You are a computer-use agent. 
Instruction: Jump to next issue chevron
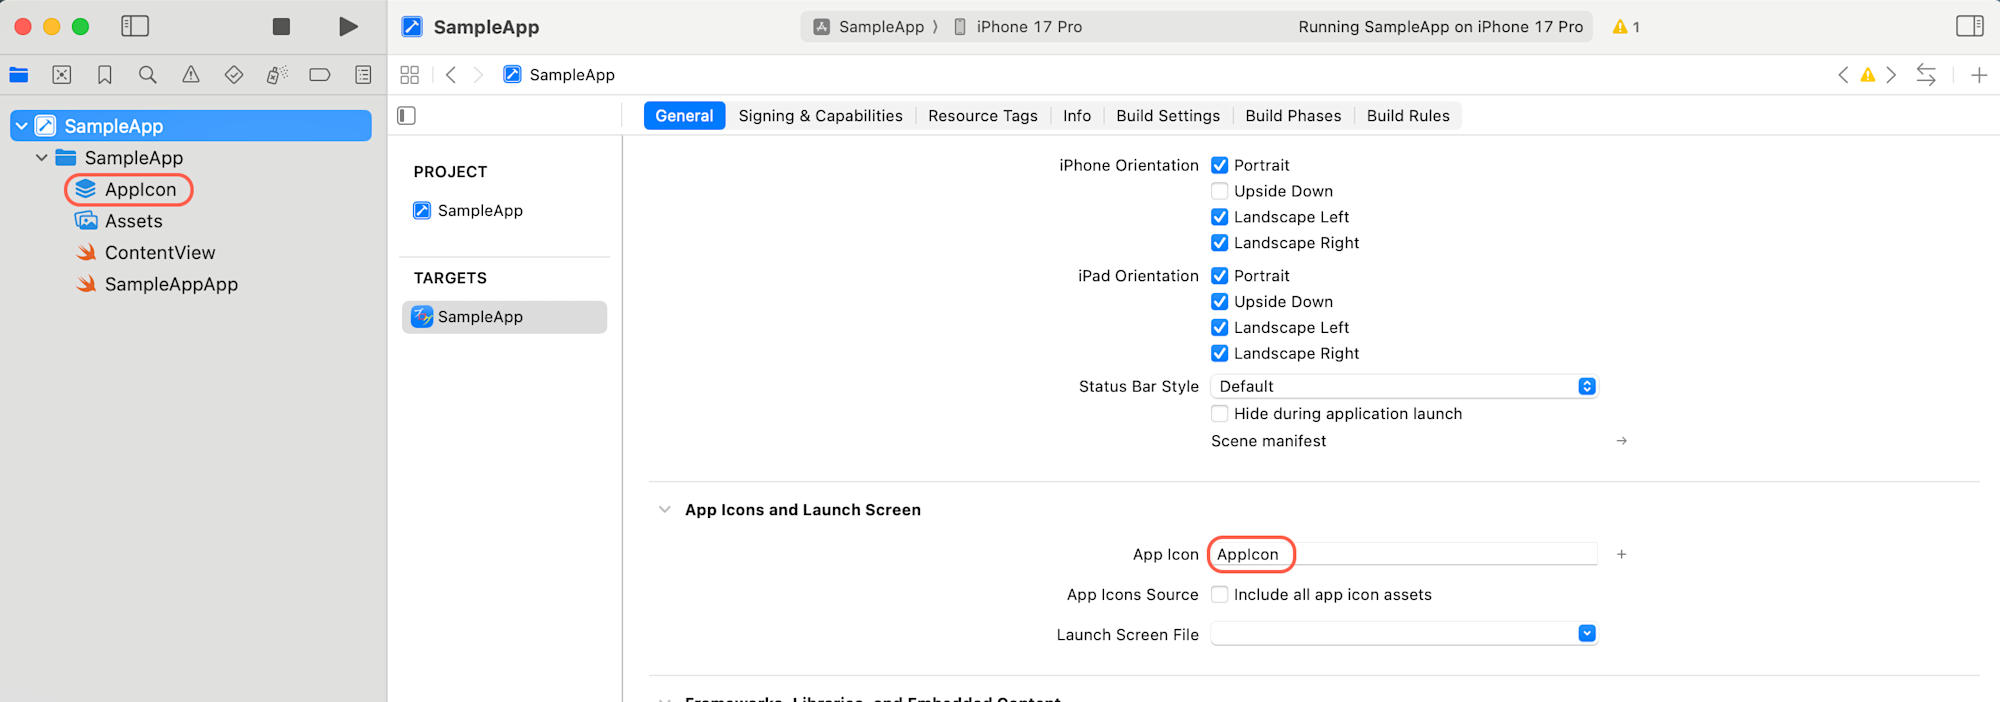[1891, 75]
